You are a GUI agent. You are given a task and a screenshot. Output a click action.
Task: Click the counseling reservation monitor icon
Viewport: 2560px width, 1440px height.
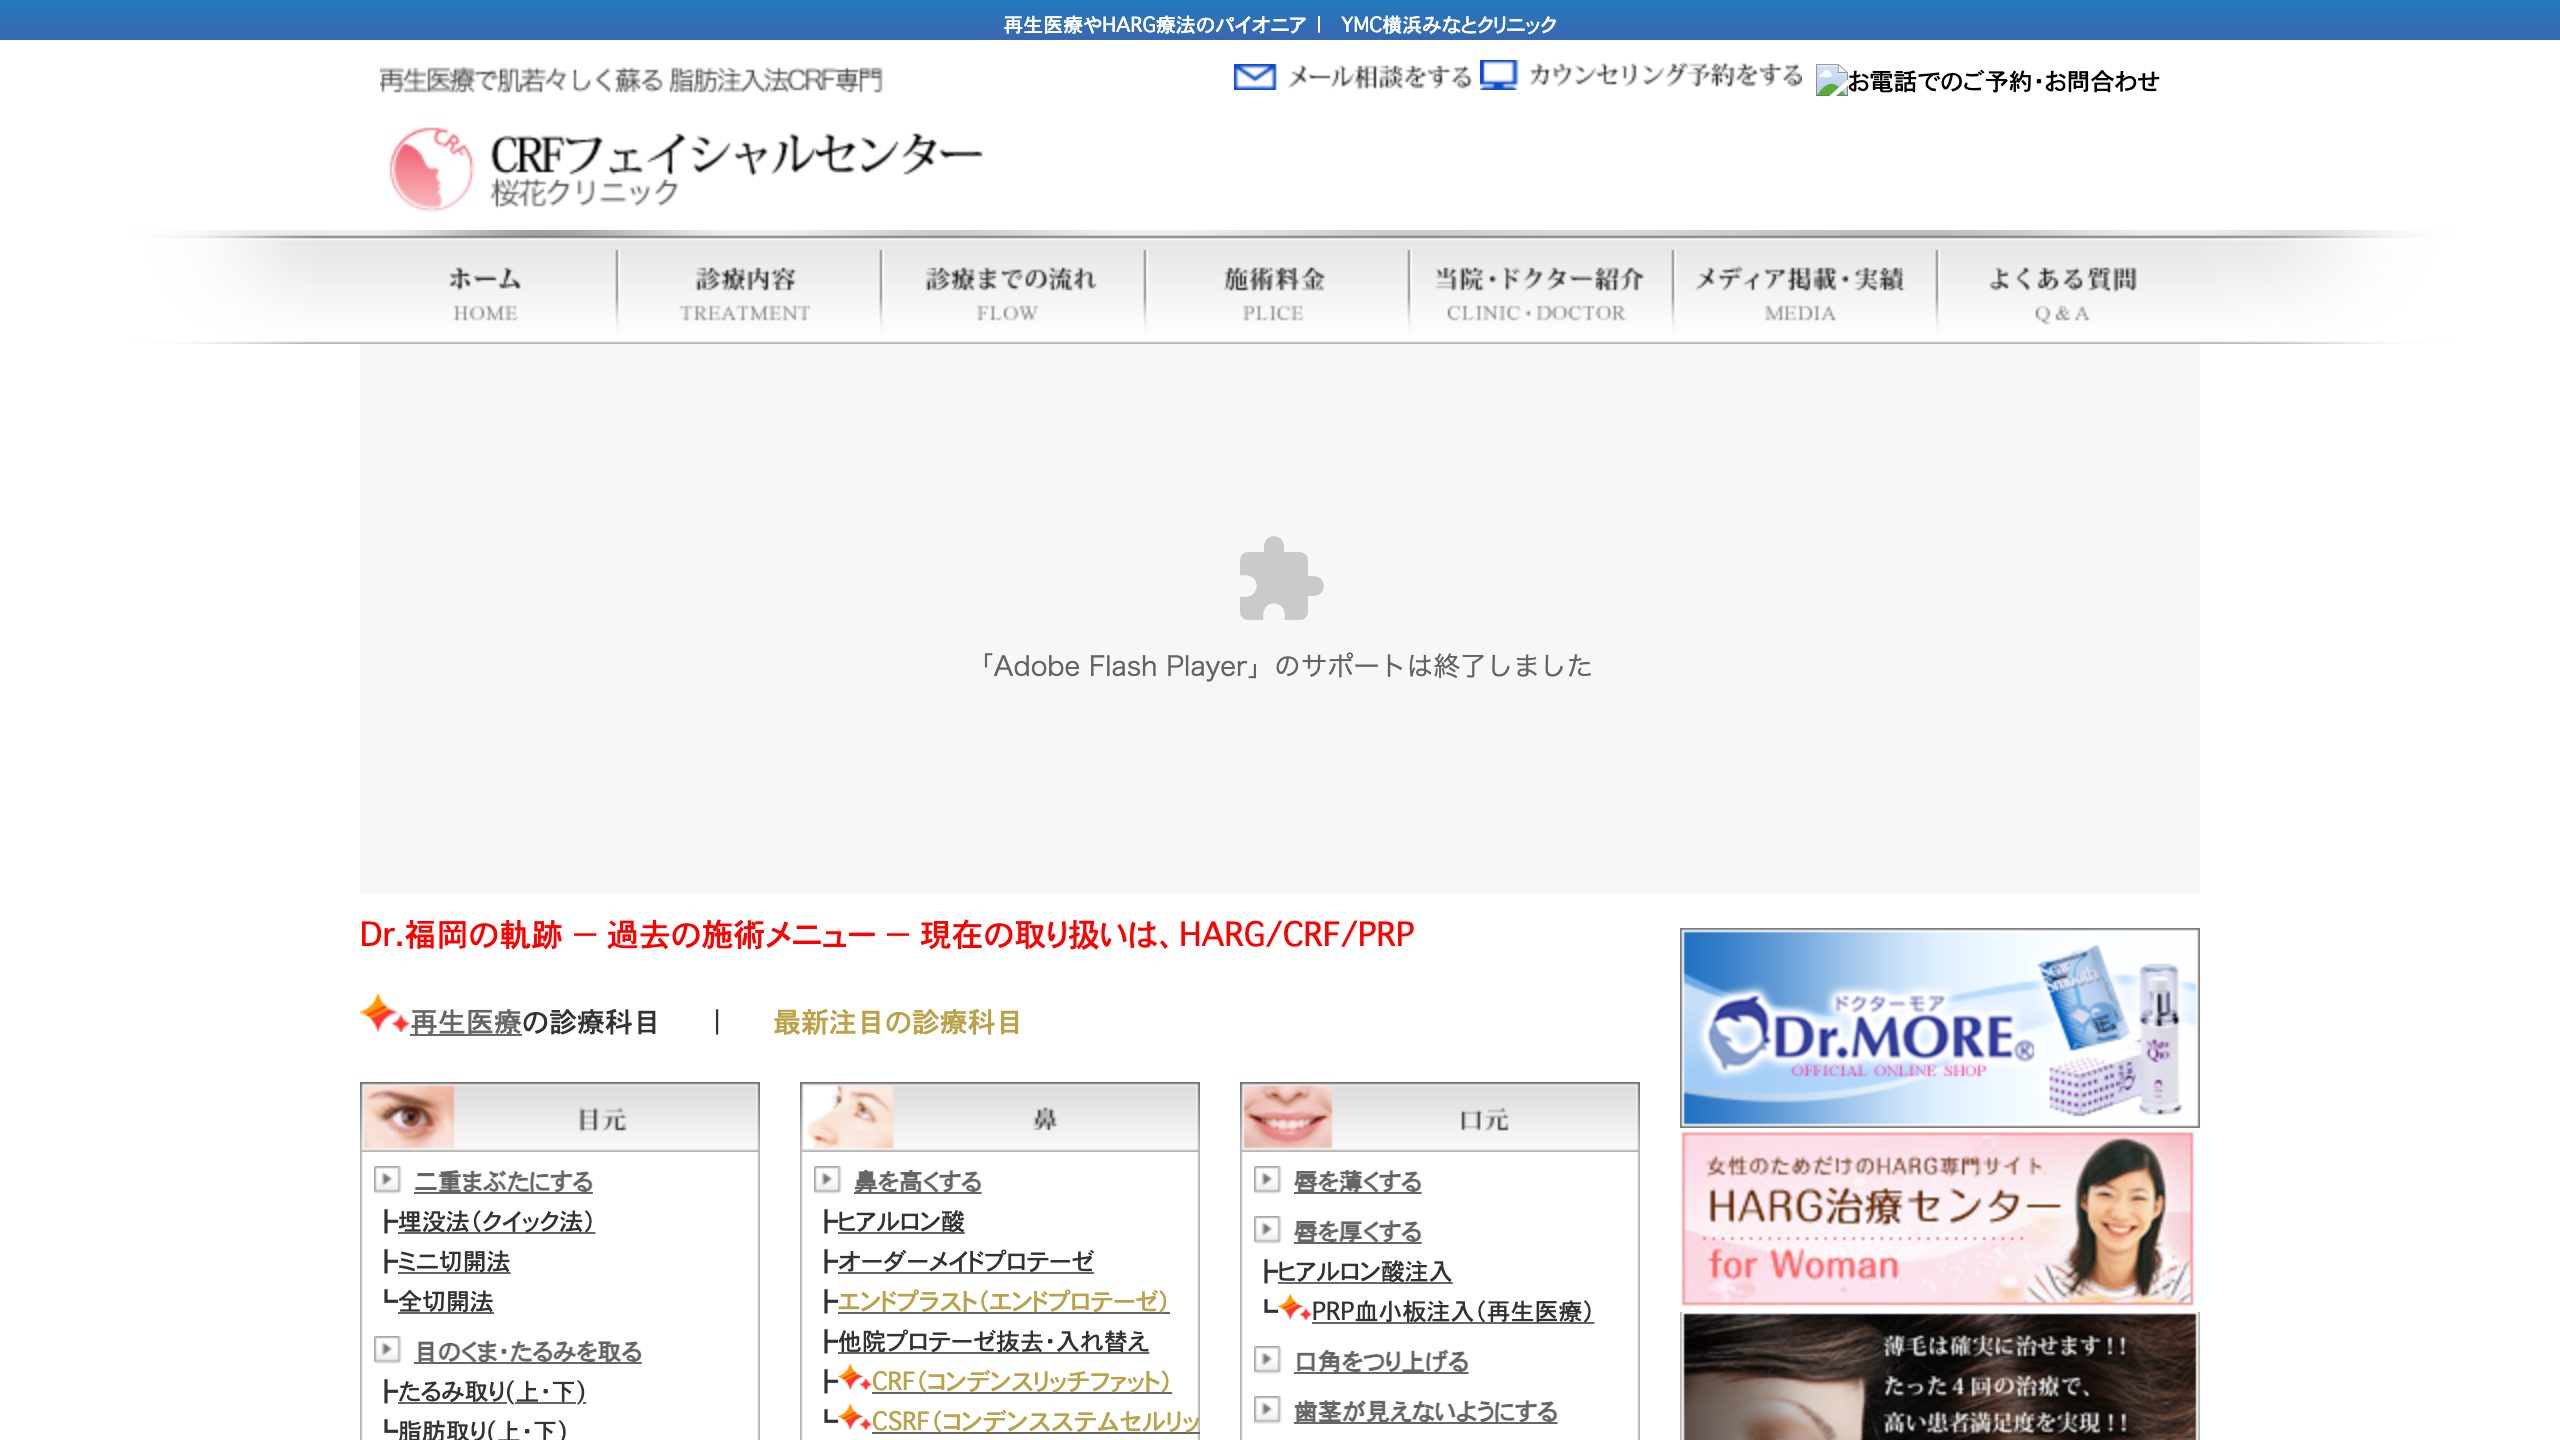point(1498,76)
